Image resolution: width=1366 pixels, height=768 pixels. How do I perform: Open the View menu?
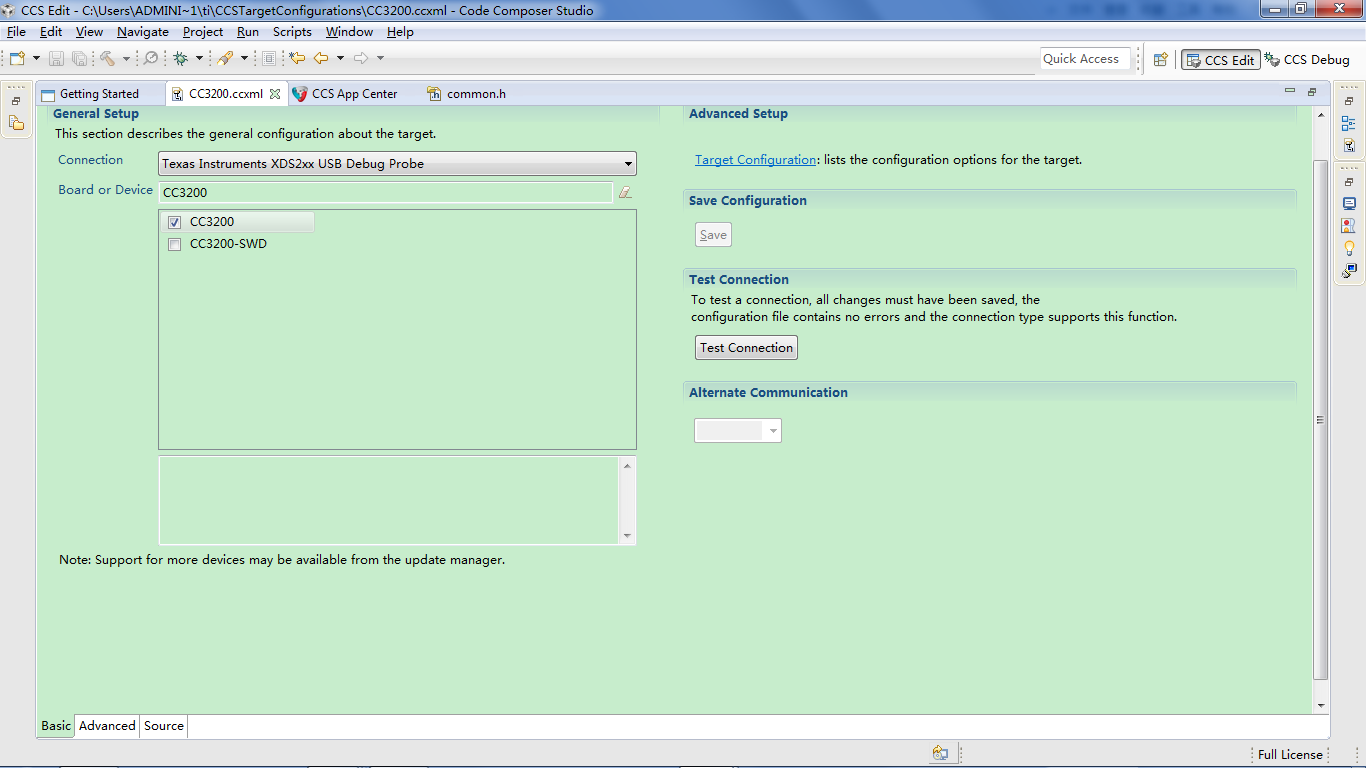[x=89, y=32]
